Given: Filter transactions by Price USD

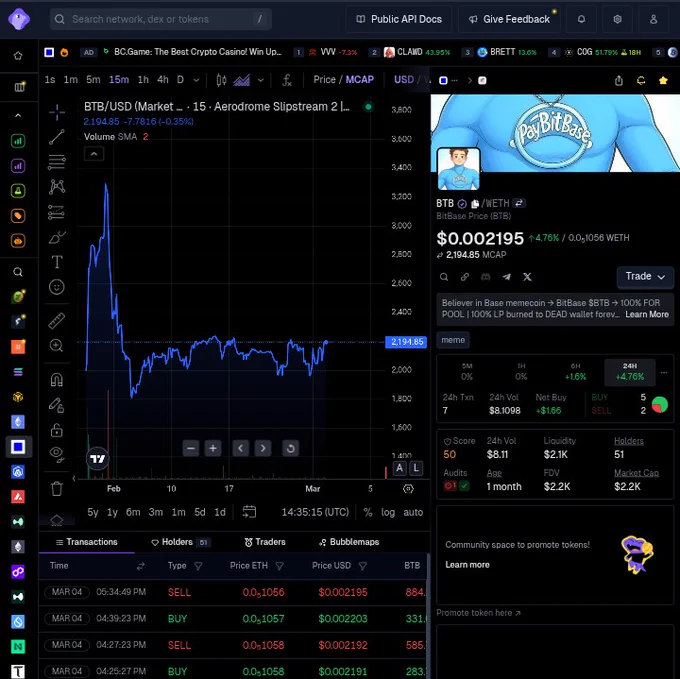Looking at the screenshot, I should coord(363,566).
